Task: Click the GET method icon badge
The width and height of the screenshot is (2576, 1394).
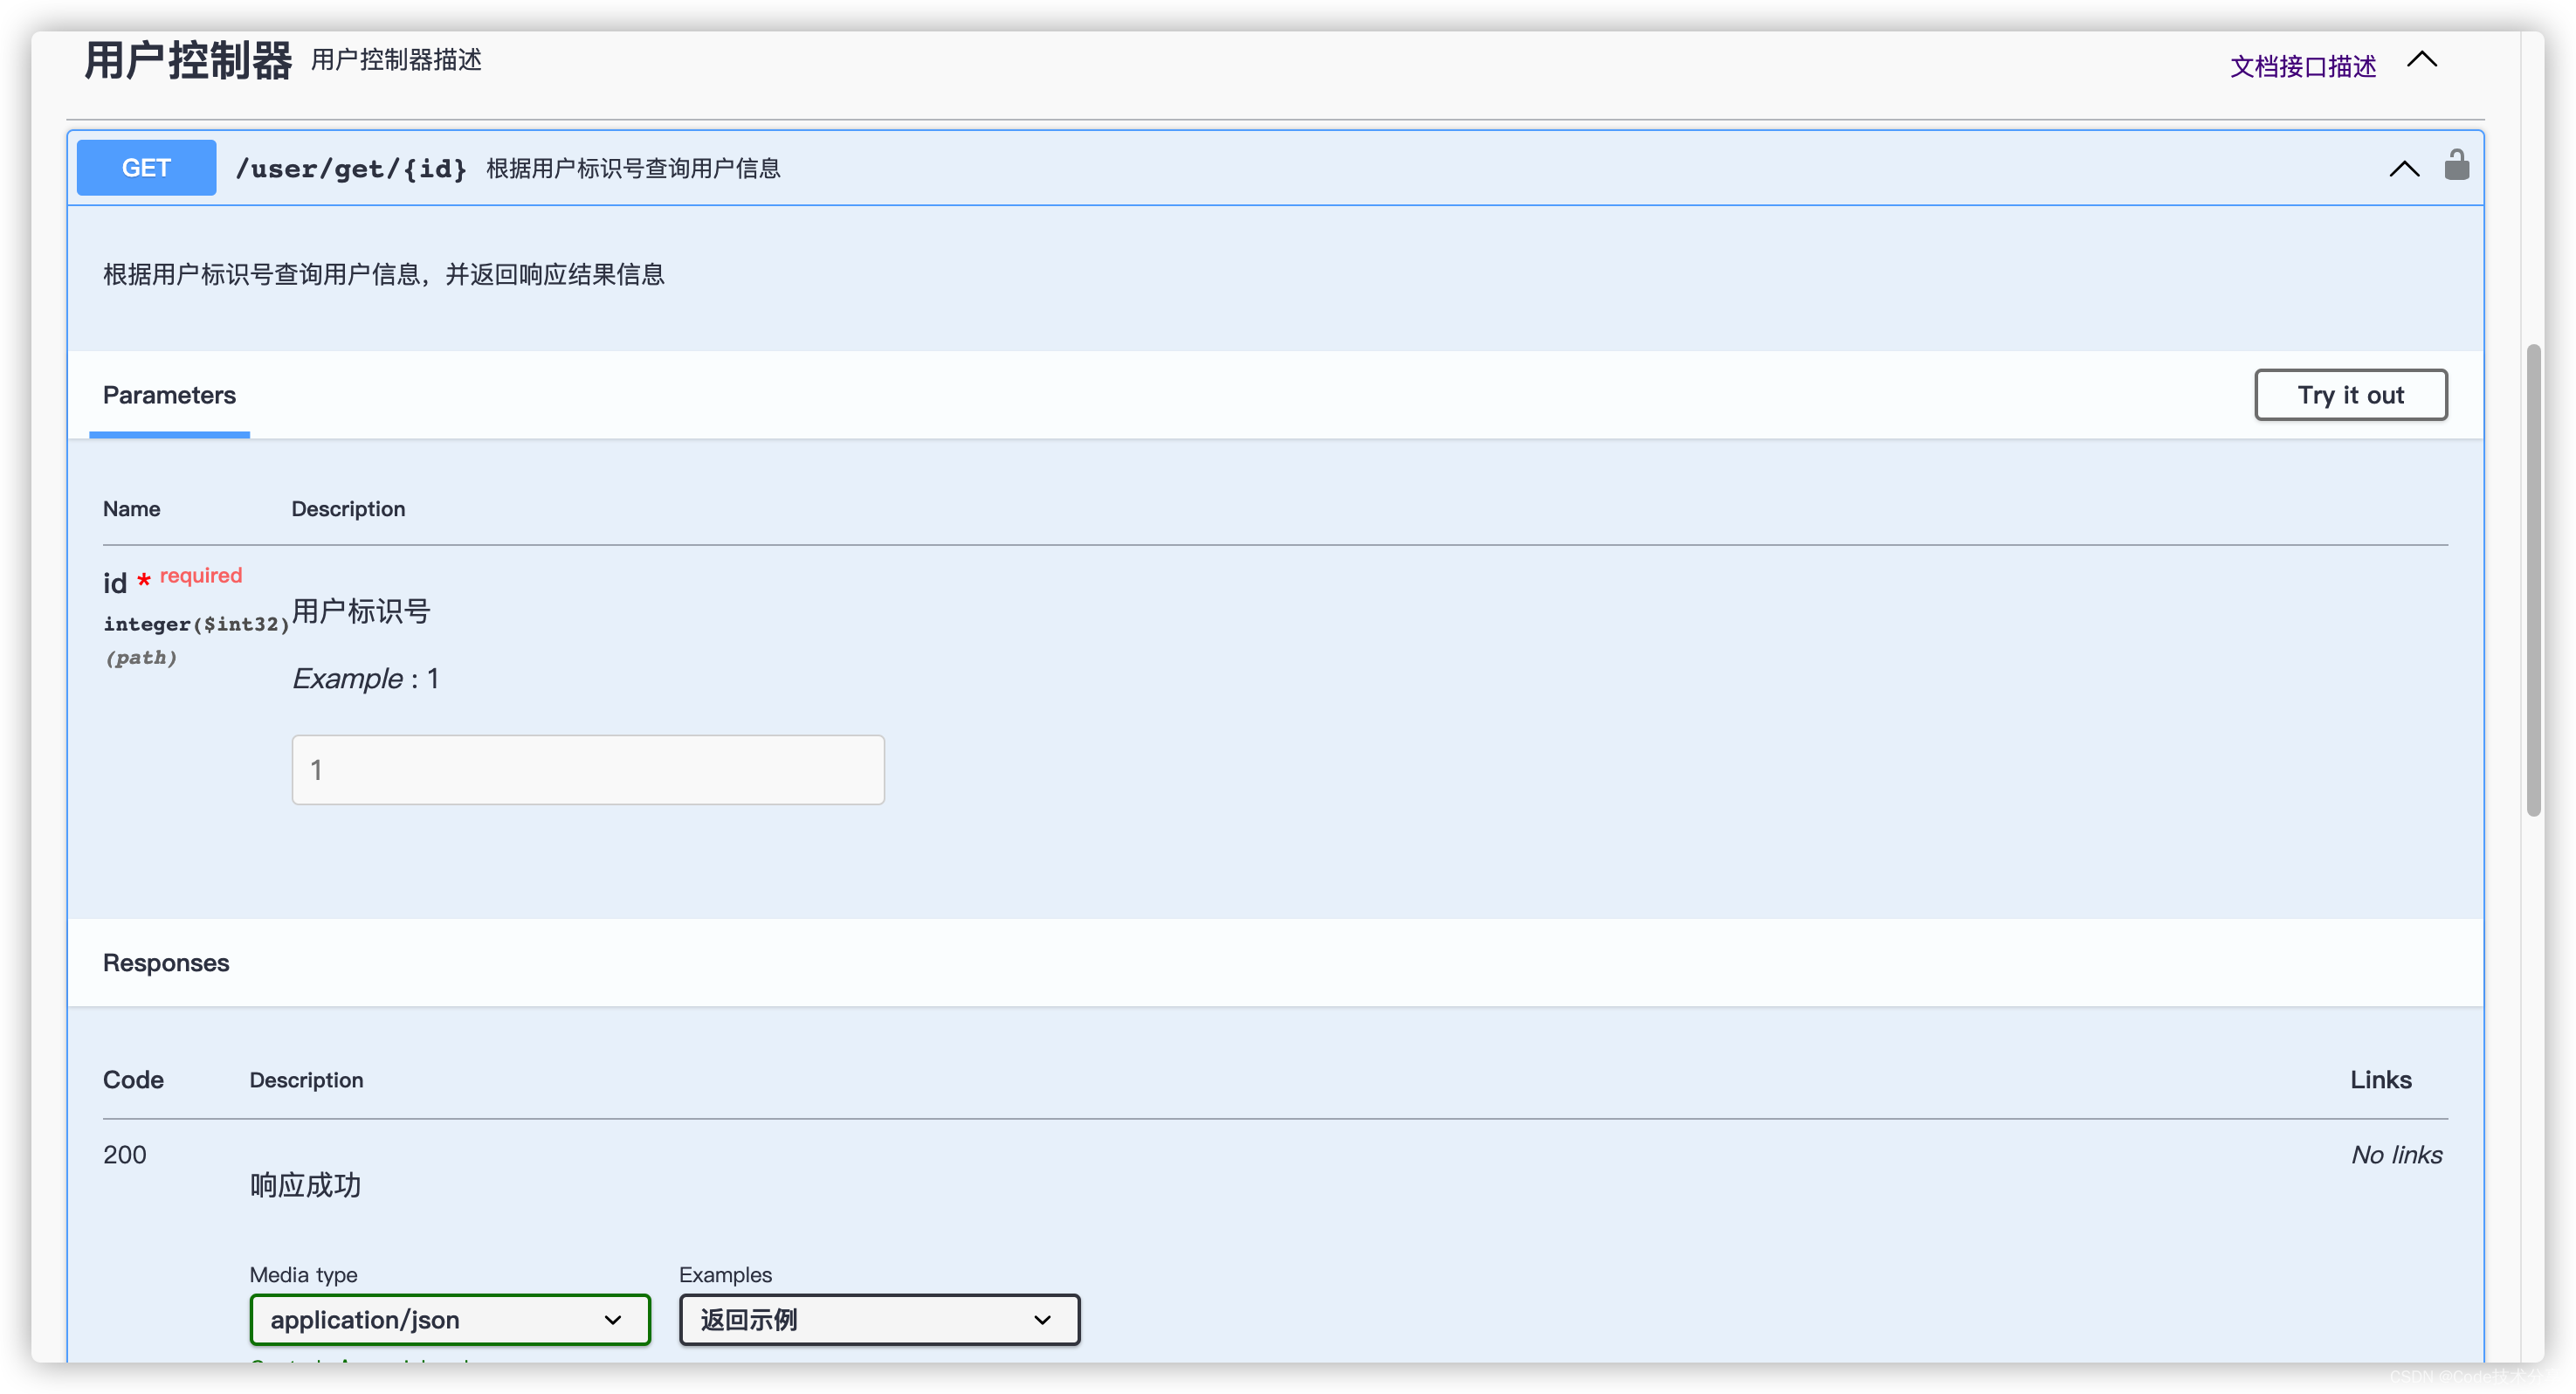Action: [x=146, y=167]
